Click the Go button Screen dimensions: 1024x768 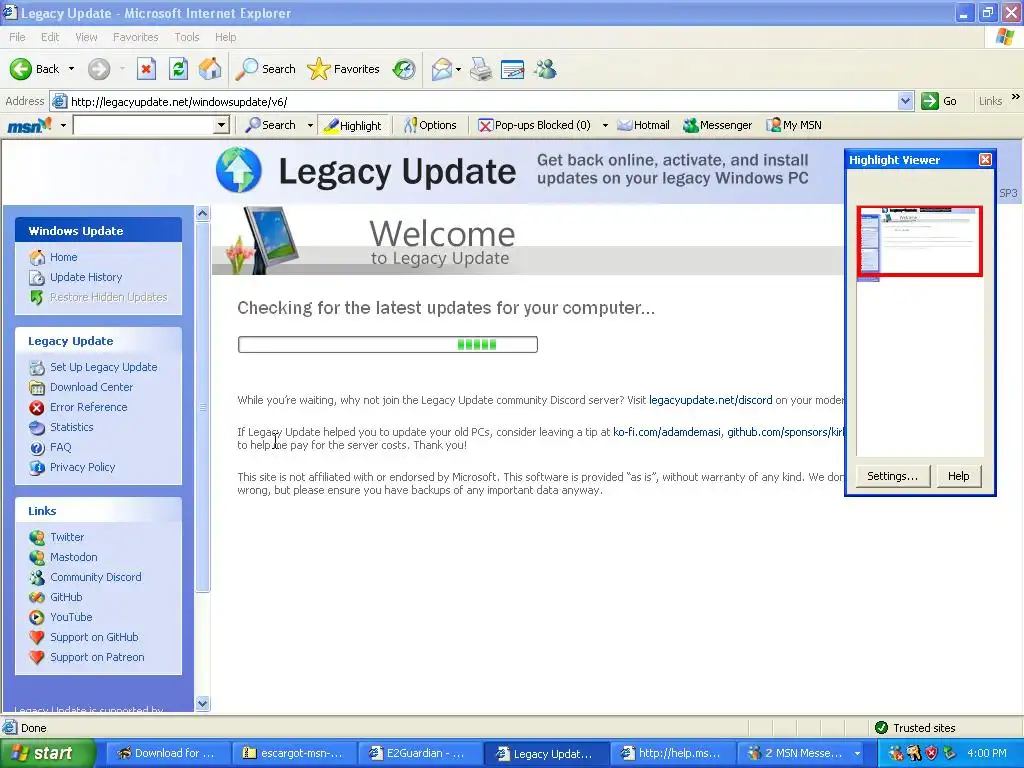(939, 101)
